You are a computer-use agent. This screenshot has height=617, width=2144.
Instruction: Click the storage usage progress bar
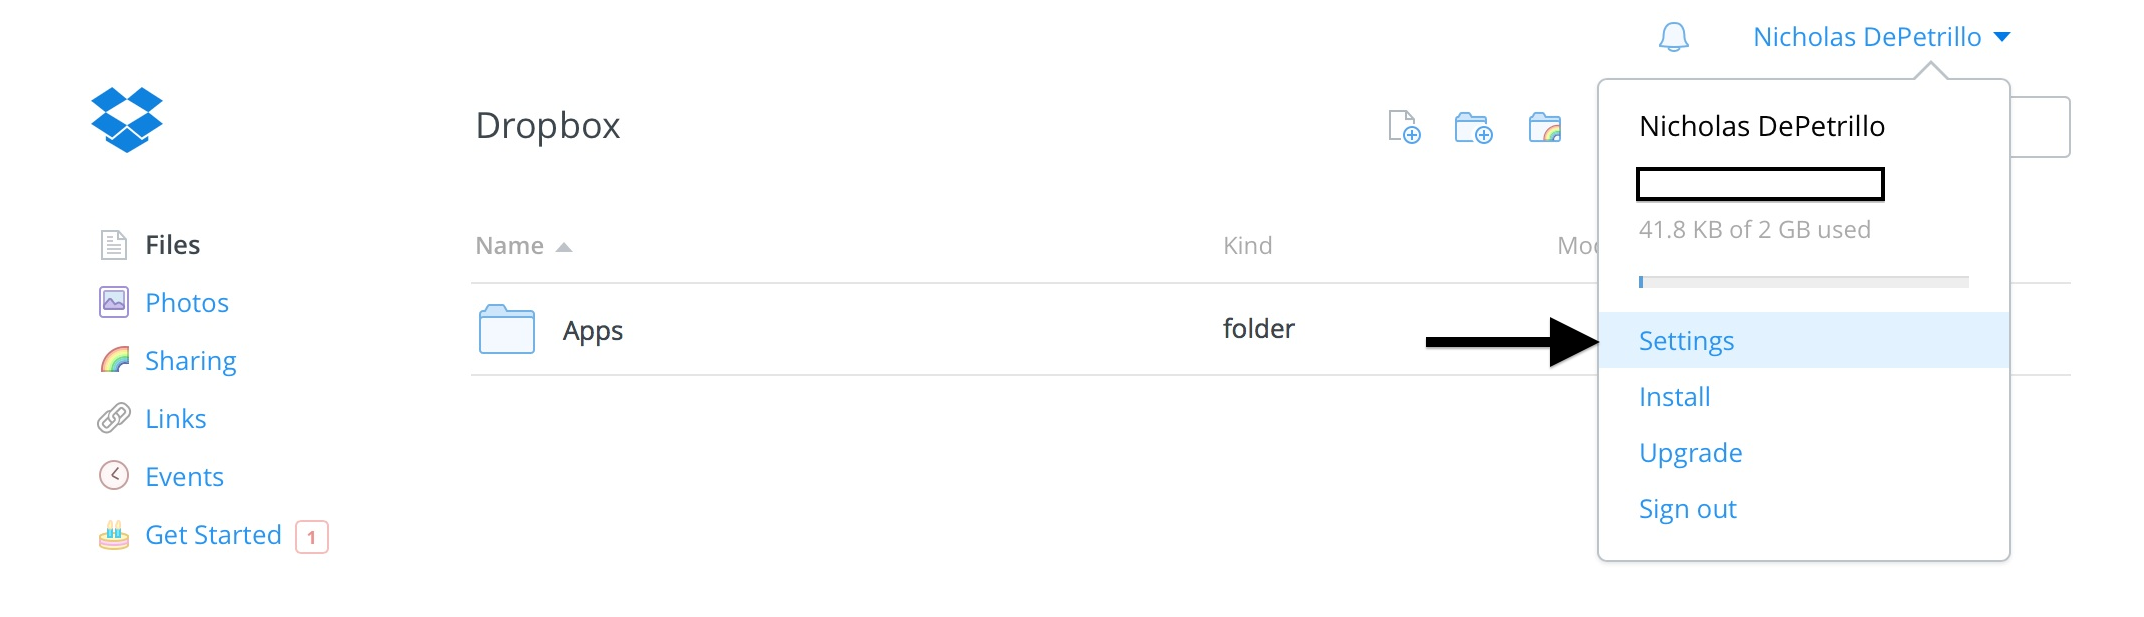coord(1803,282)
